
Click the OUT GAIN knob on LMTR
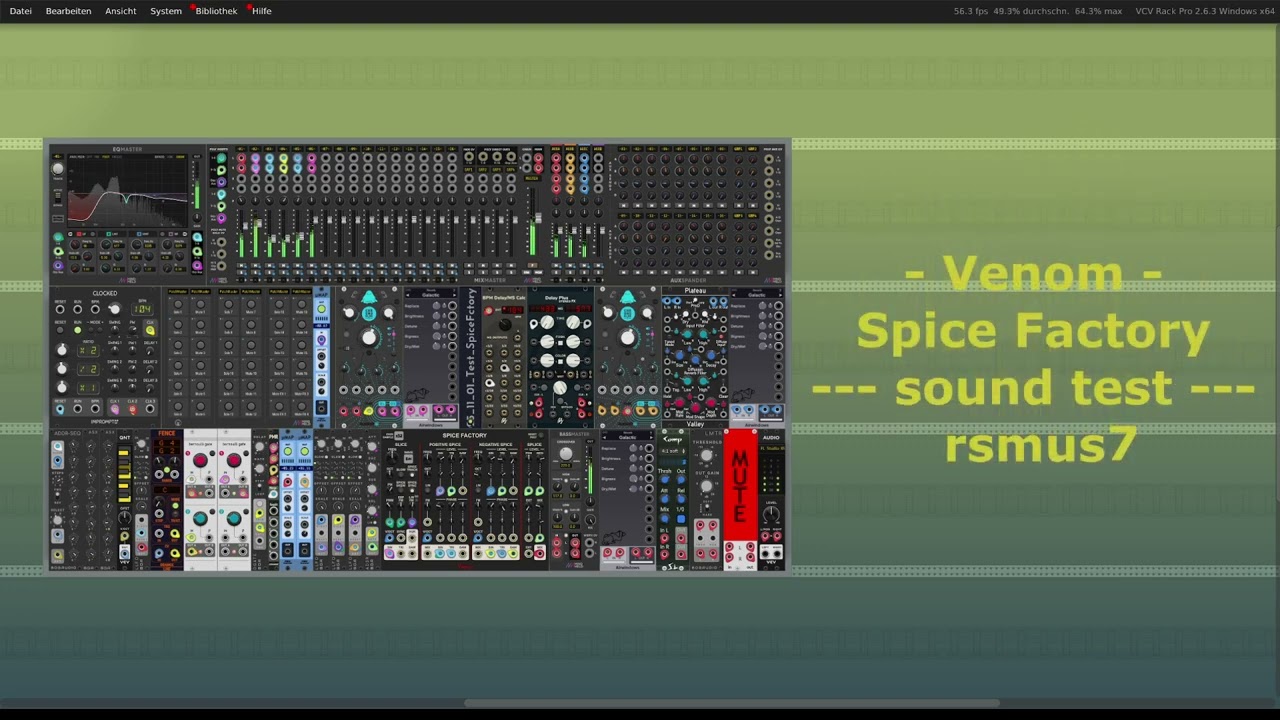tap(706, 486)
